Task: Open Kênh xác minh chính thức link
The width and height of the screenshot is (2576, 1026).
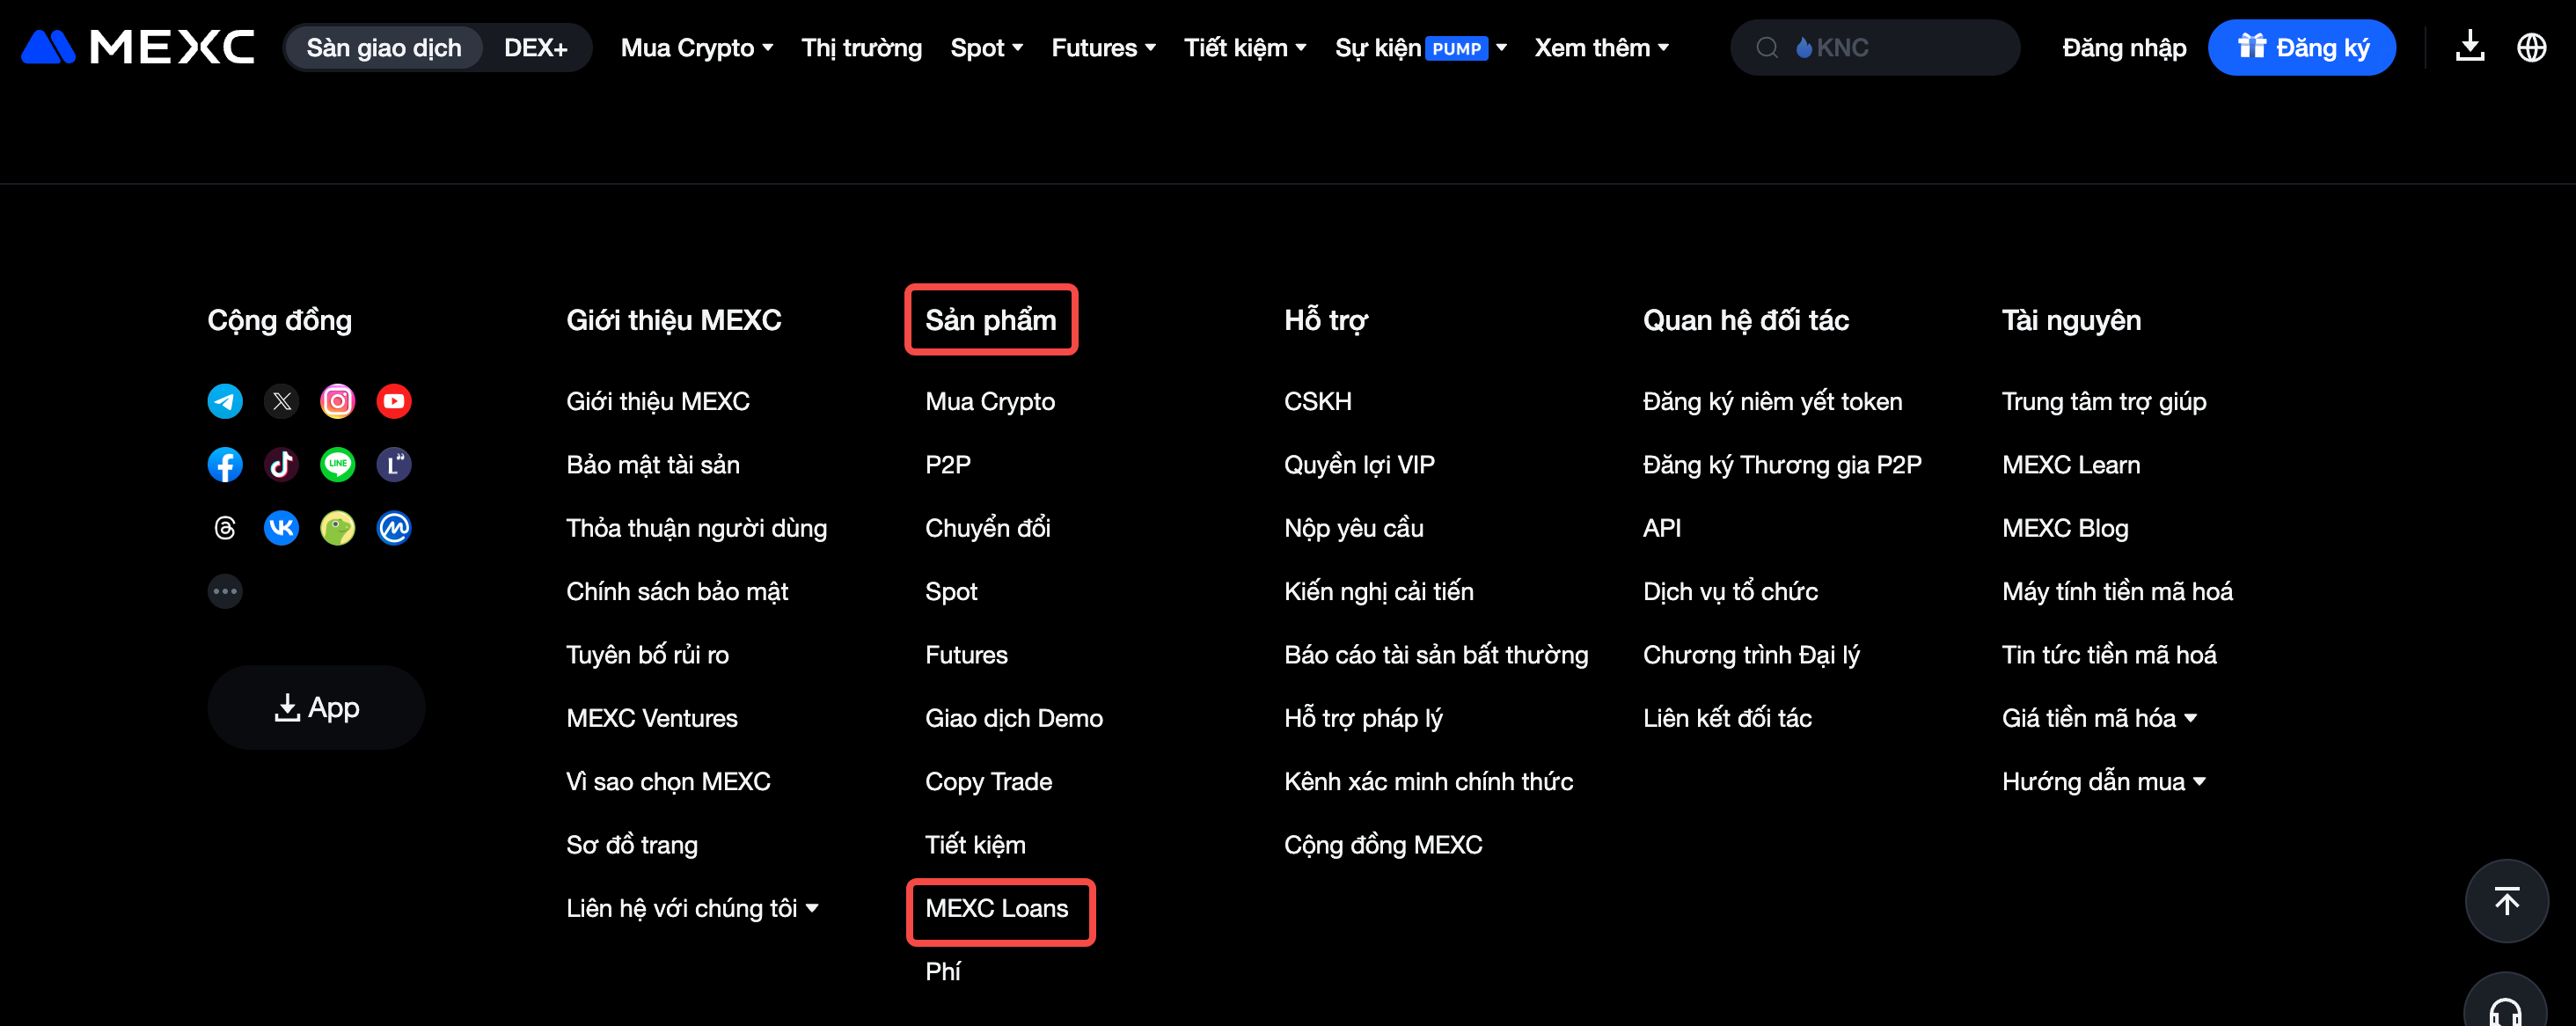Action: (1428, 781)
